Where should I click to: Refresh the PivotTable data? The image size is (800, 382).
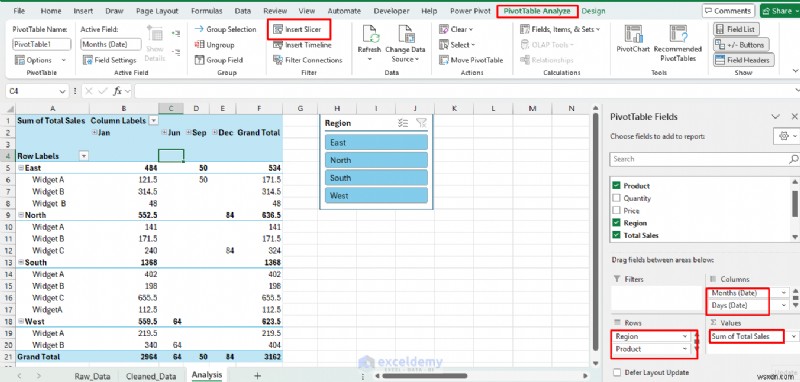point(369,43)
